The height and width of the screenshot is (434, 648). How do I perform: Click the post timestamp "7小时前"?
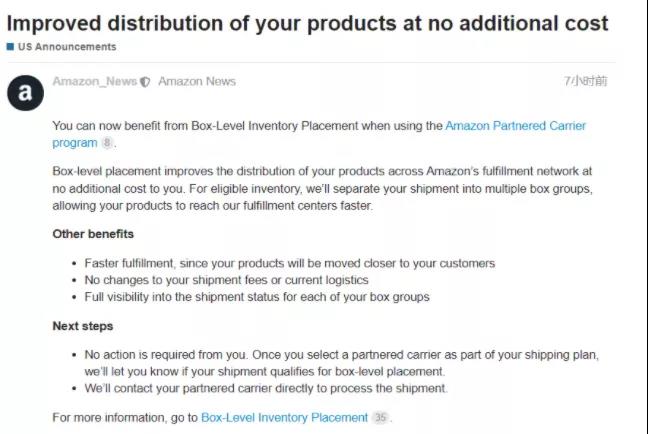pyautogui.click(x=585, y=81)
